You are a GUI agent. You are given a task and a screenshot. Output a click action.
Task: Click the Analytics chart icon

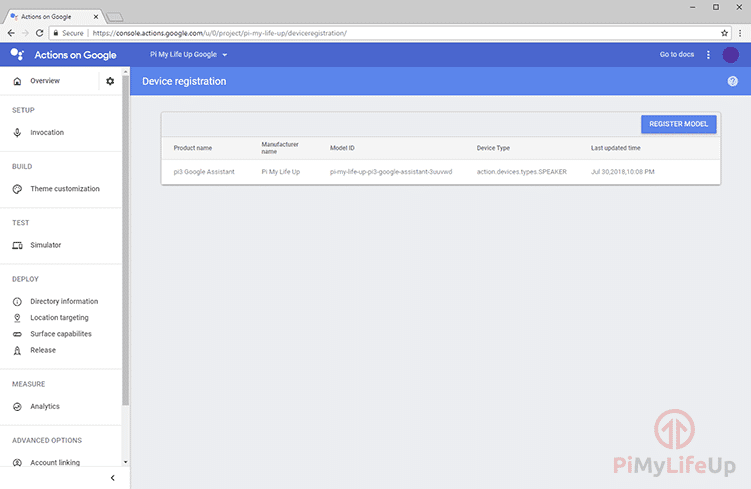(17, 407)
